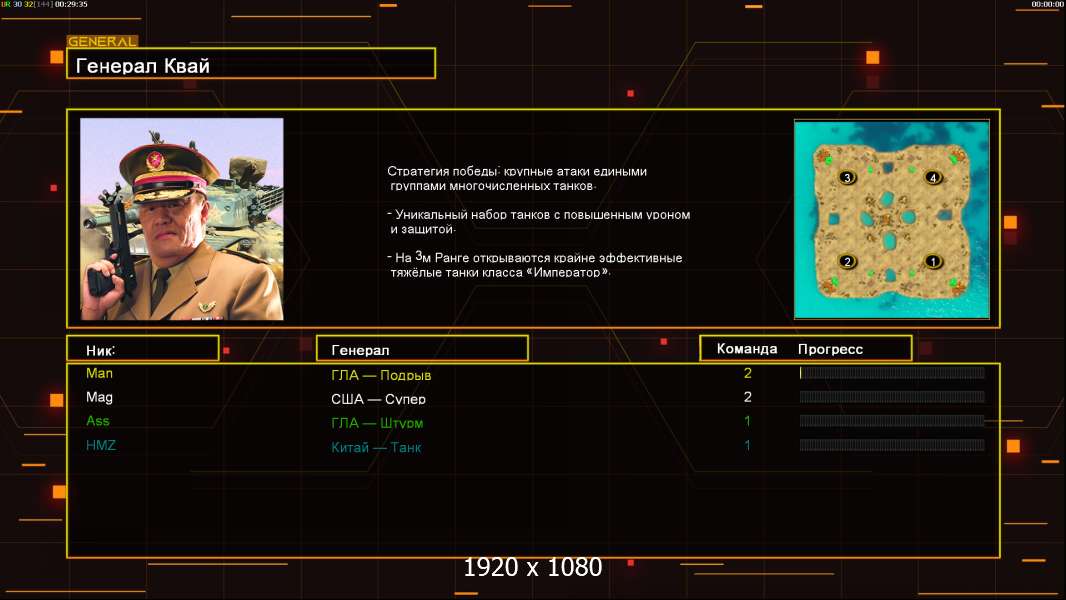Click the island map preview
Viewport: 1066px width, 600px height.
pos(891,219)
